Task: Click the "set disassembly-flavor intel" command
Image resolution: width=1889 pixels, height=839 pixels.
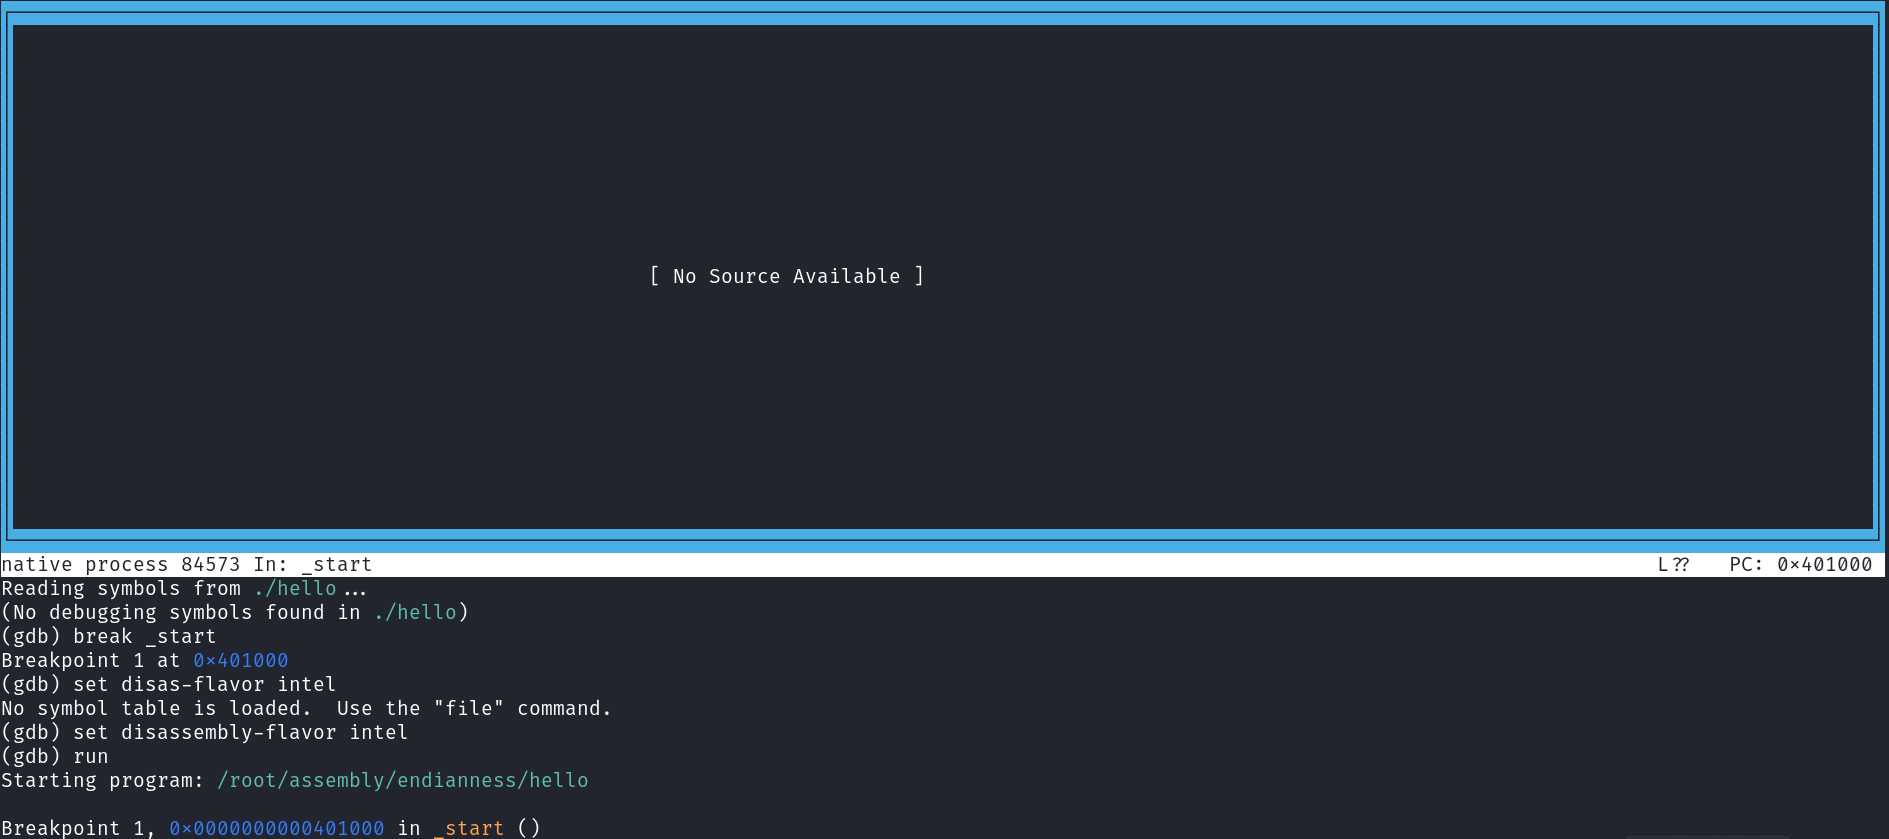Action: [x=240, y=733]
